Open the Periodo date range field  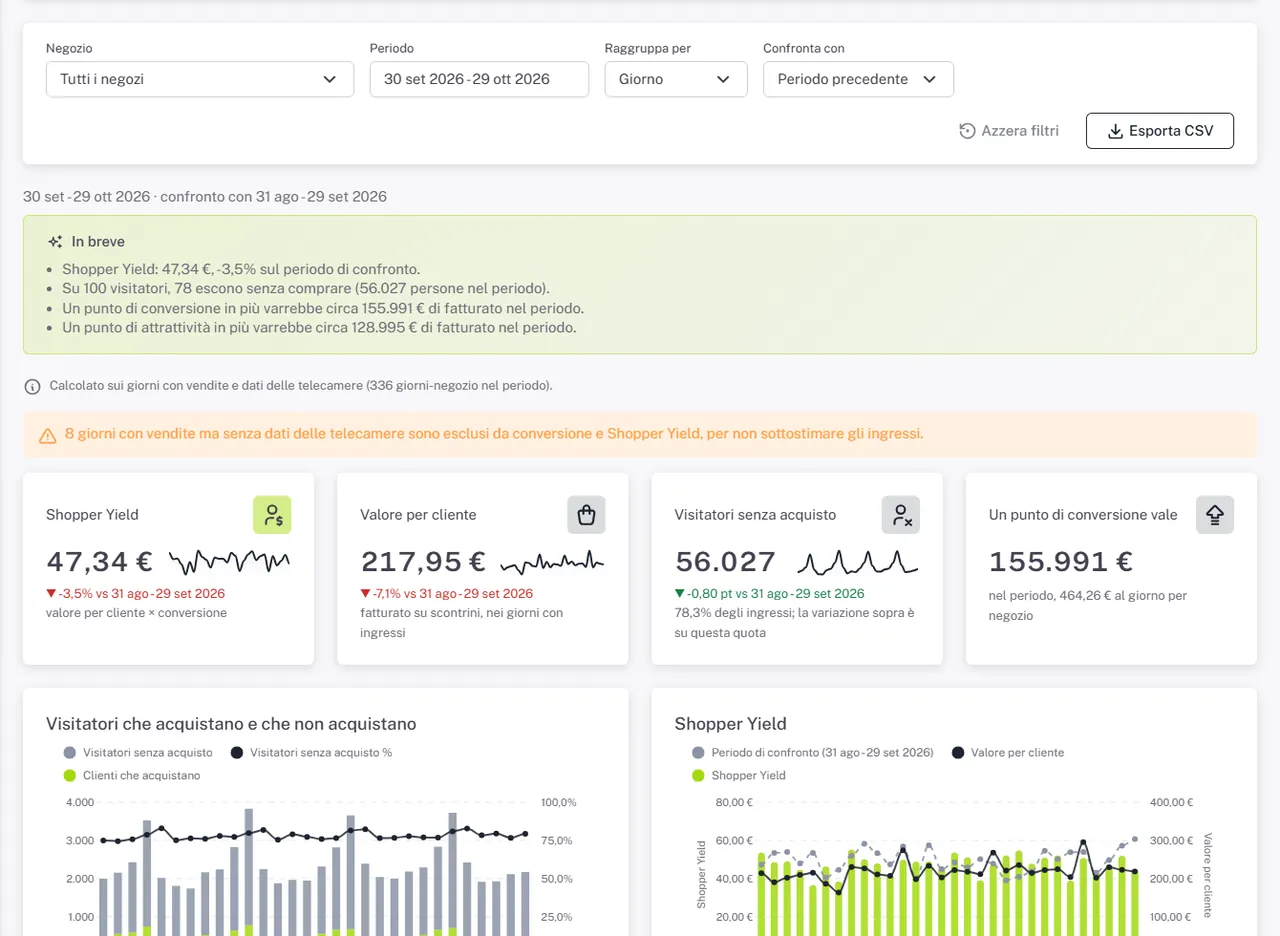[479, 79]
